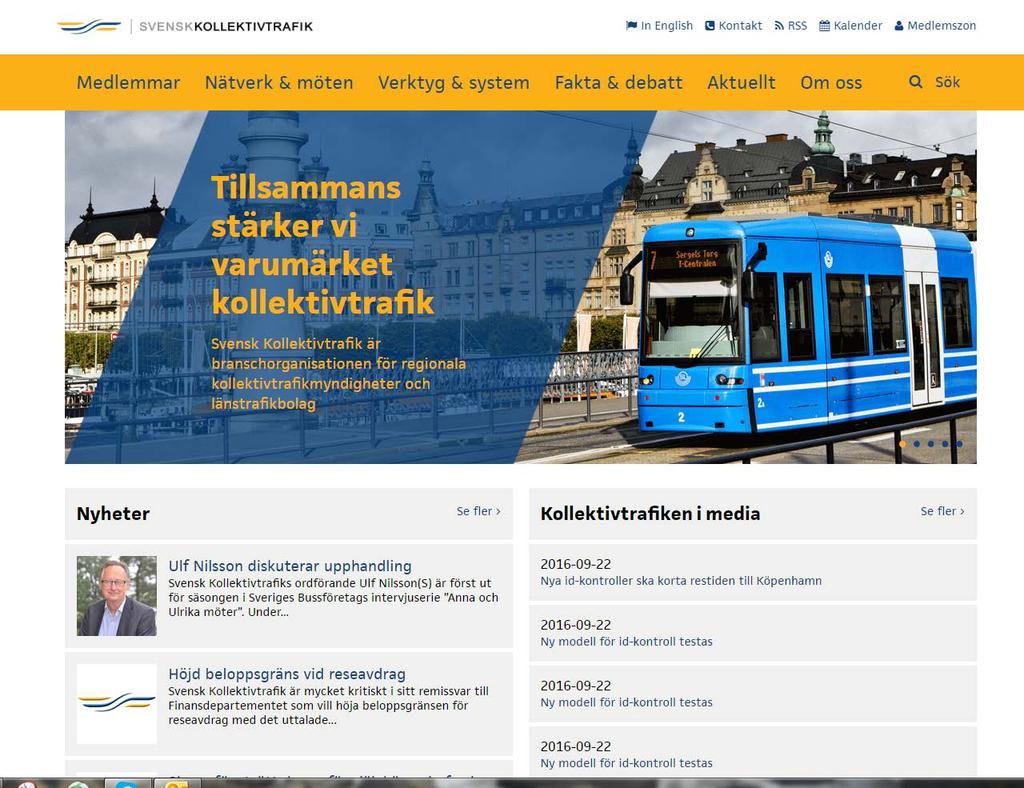This screenshot has width=1024, height=788.
Task: Click the Svensk Kollektivtrafik wave logo
Action: tap(89, 27)
